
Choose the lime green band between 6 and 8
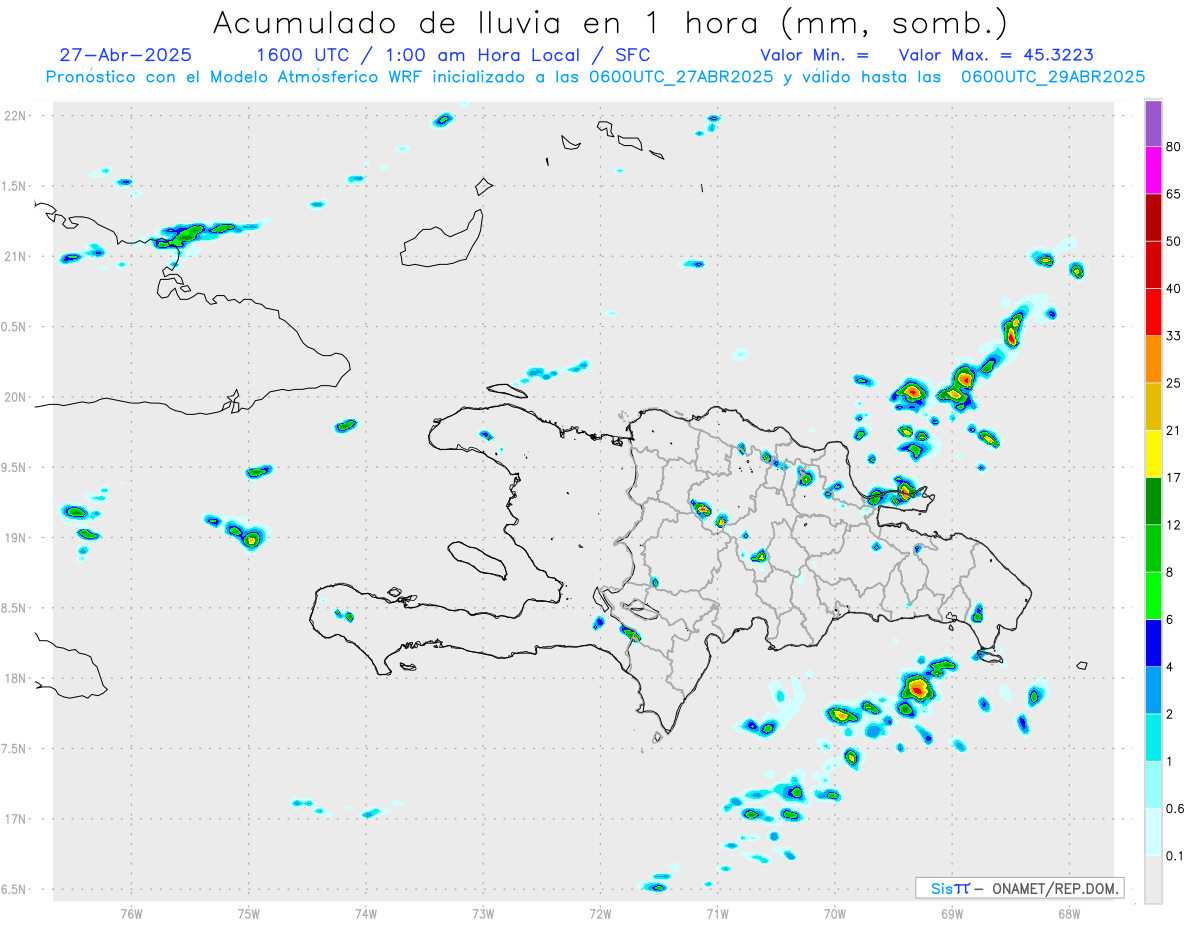coord(1153,594)
